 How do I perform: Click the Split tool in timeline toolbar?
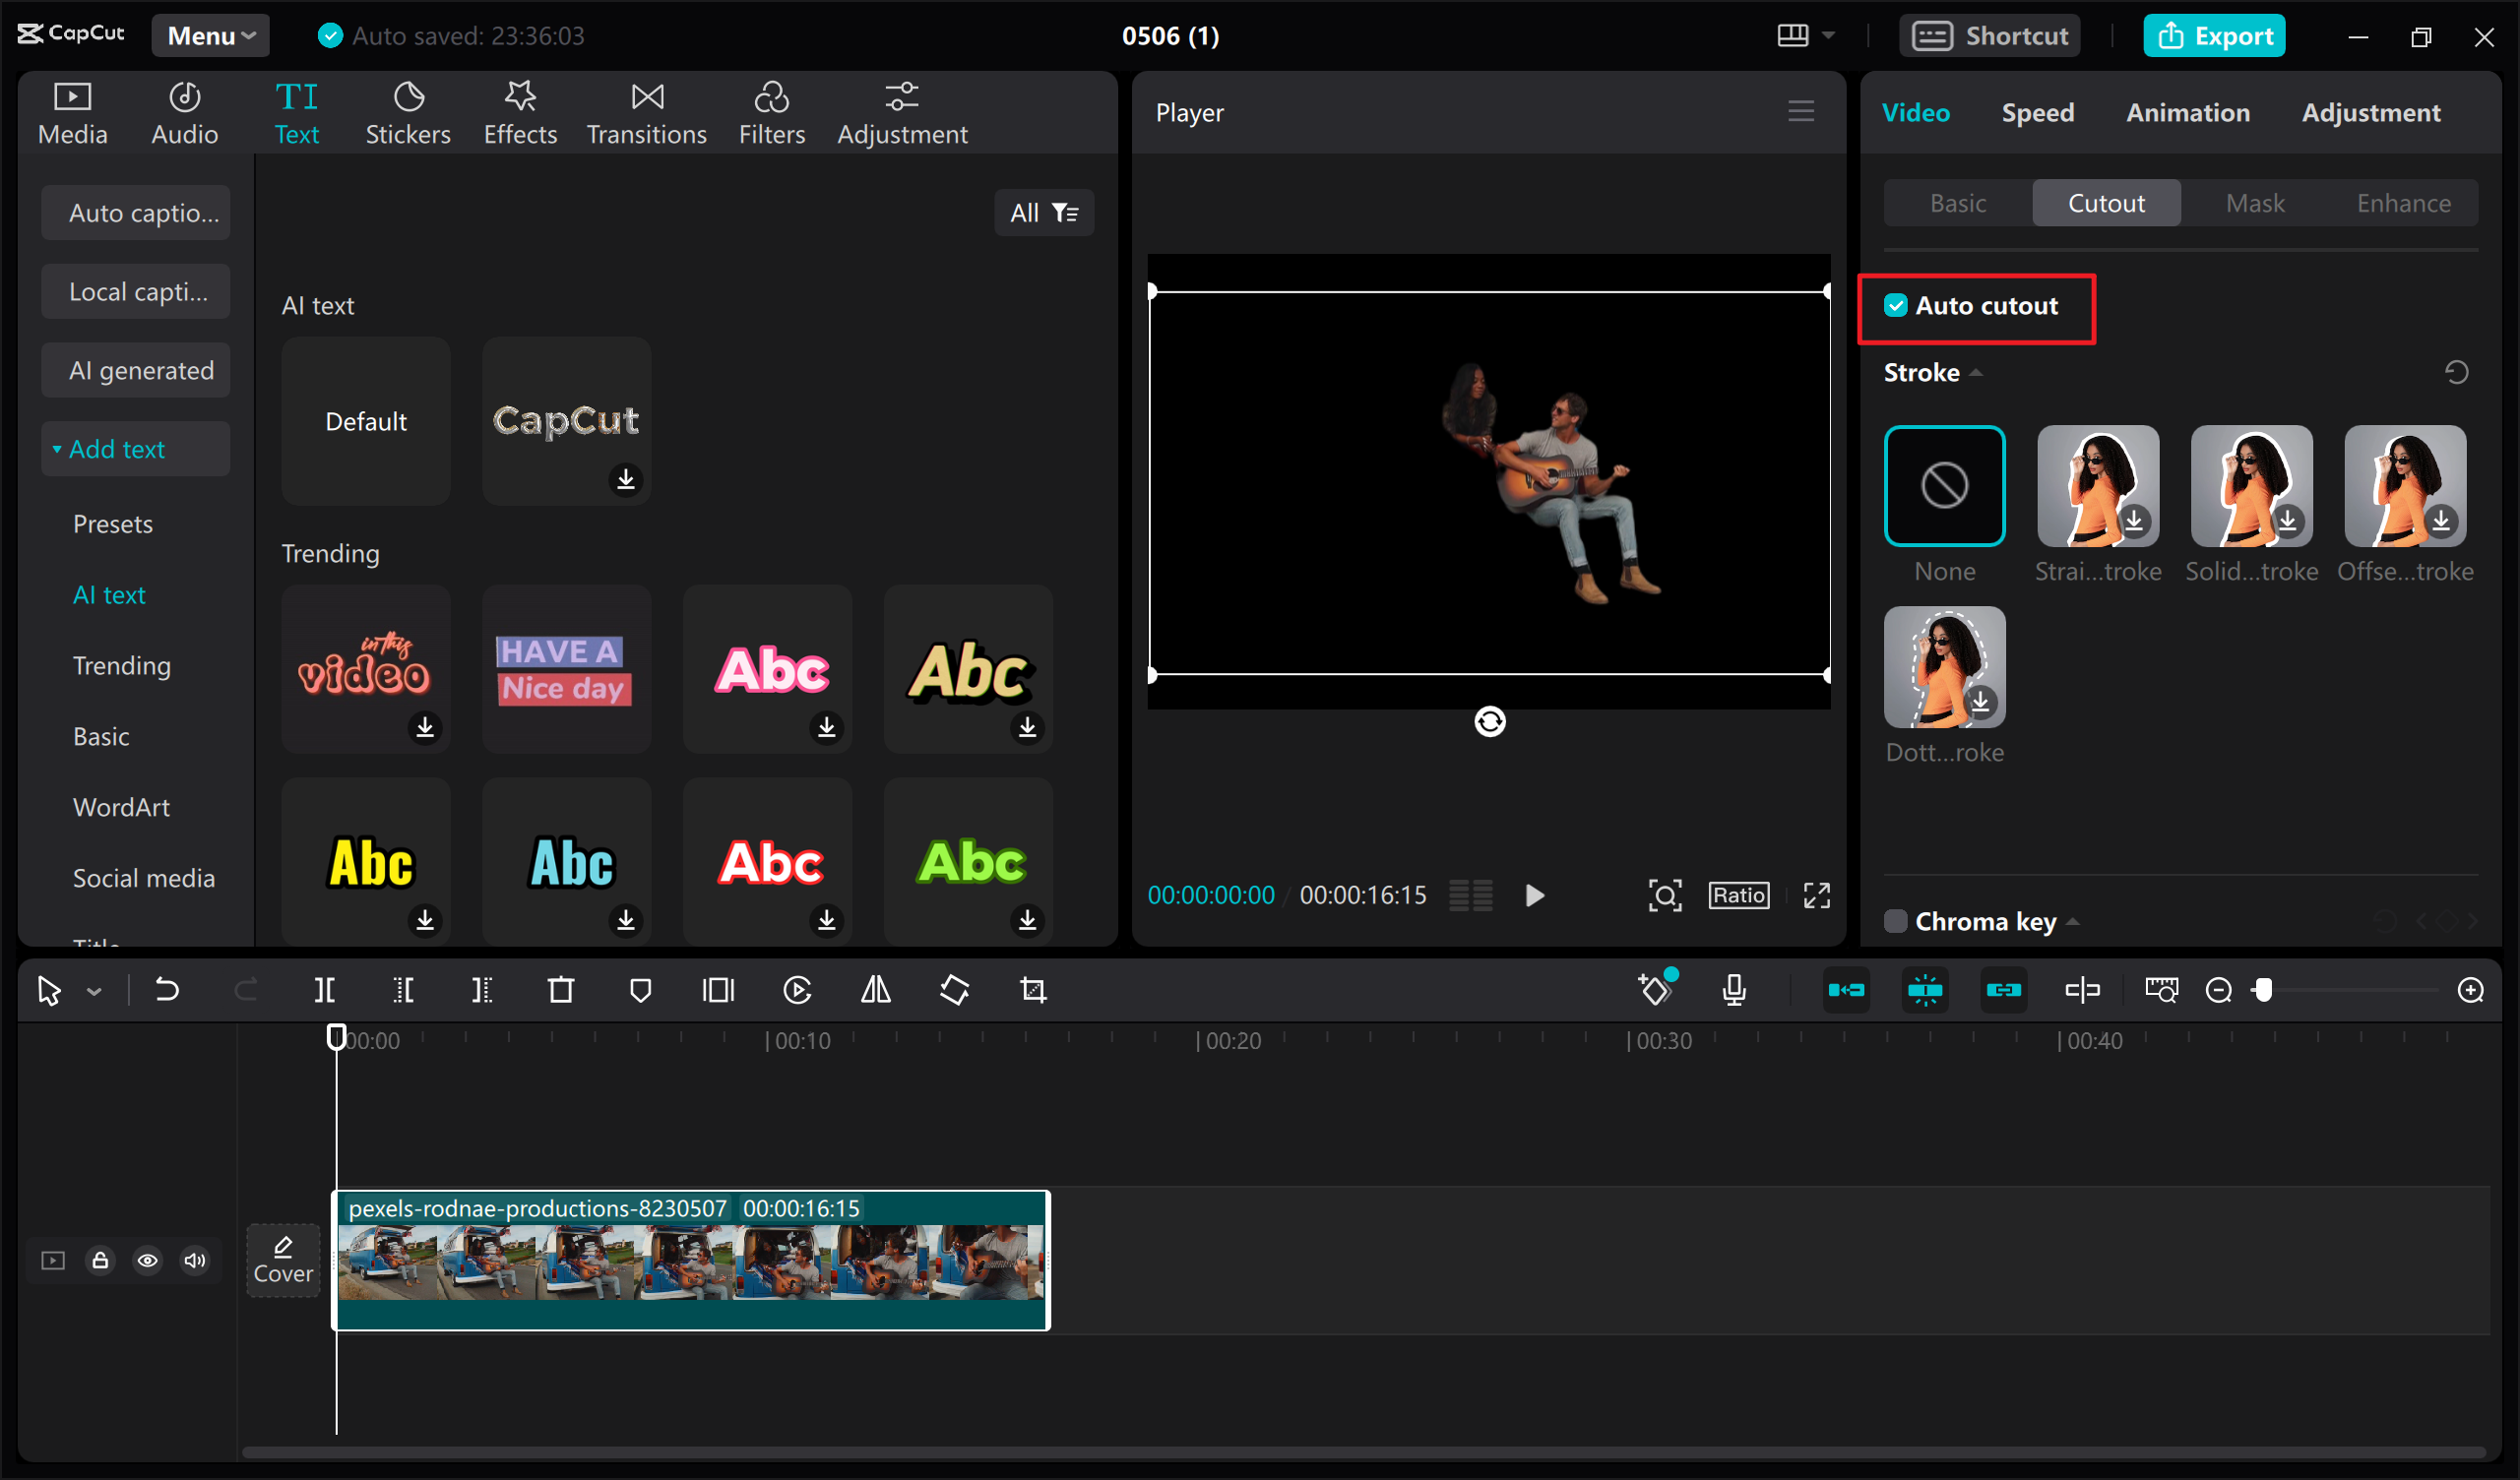324,990
